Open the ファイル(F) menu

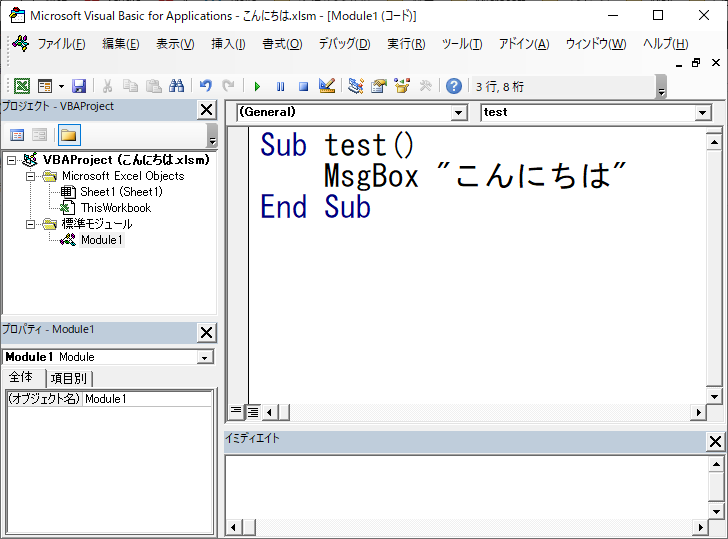[61, 44]
